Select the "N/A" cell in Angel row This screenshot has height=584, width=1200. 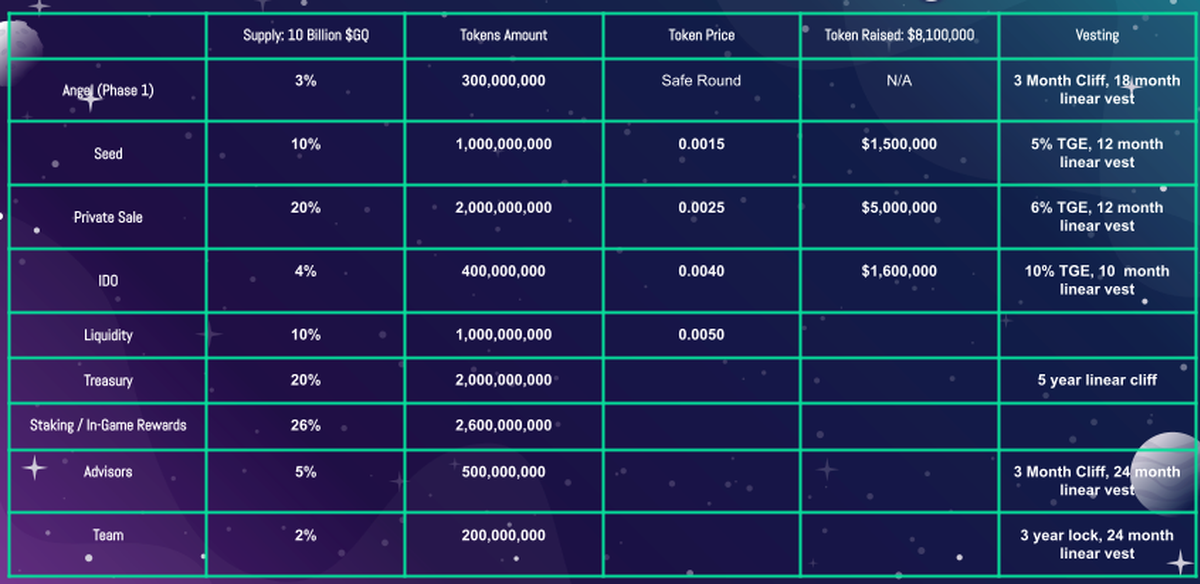click(898, 81)
